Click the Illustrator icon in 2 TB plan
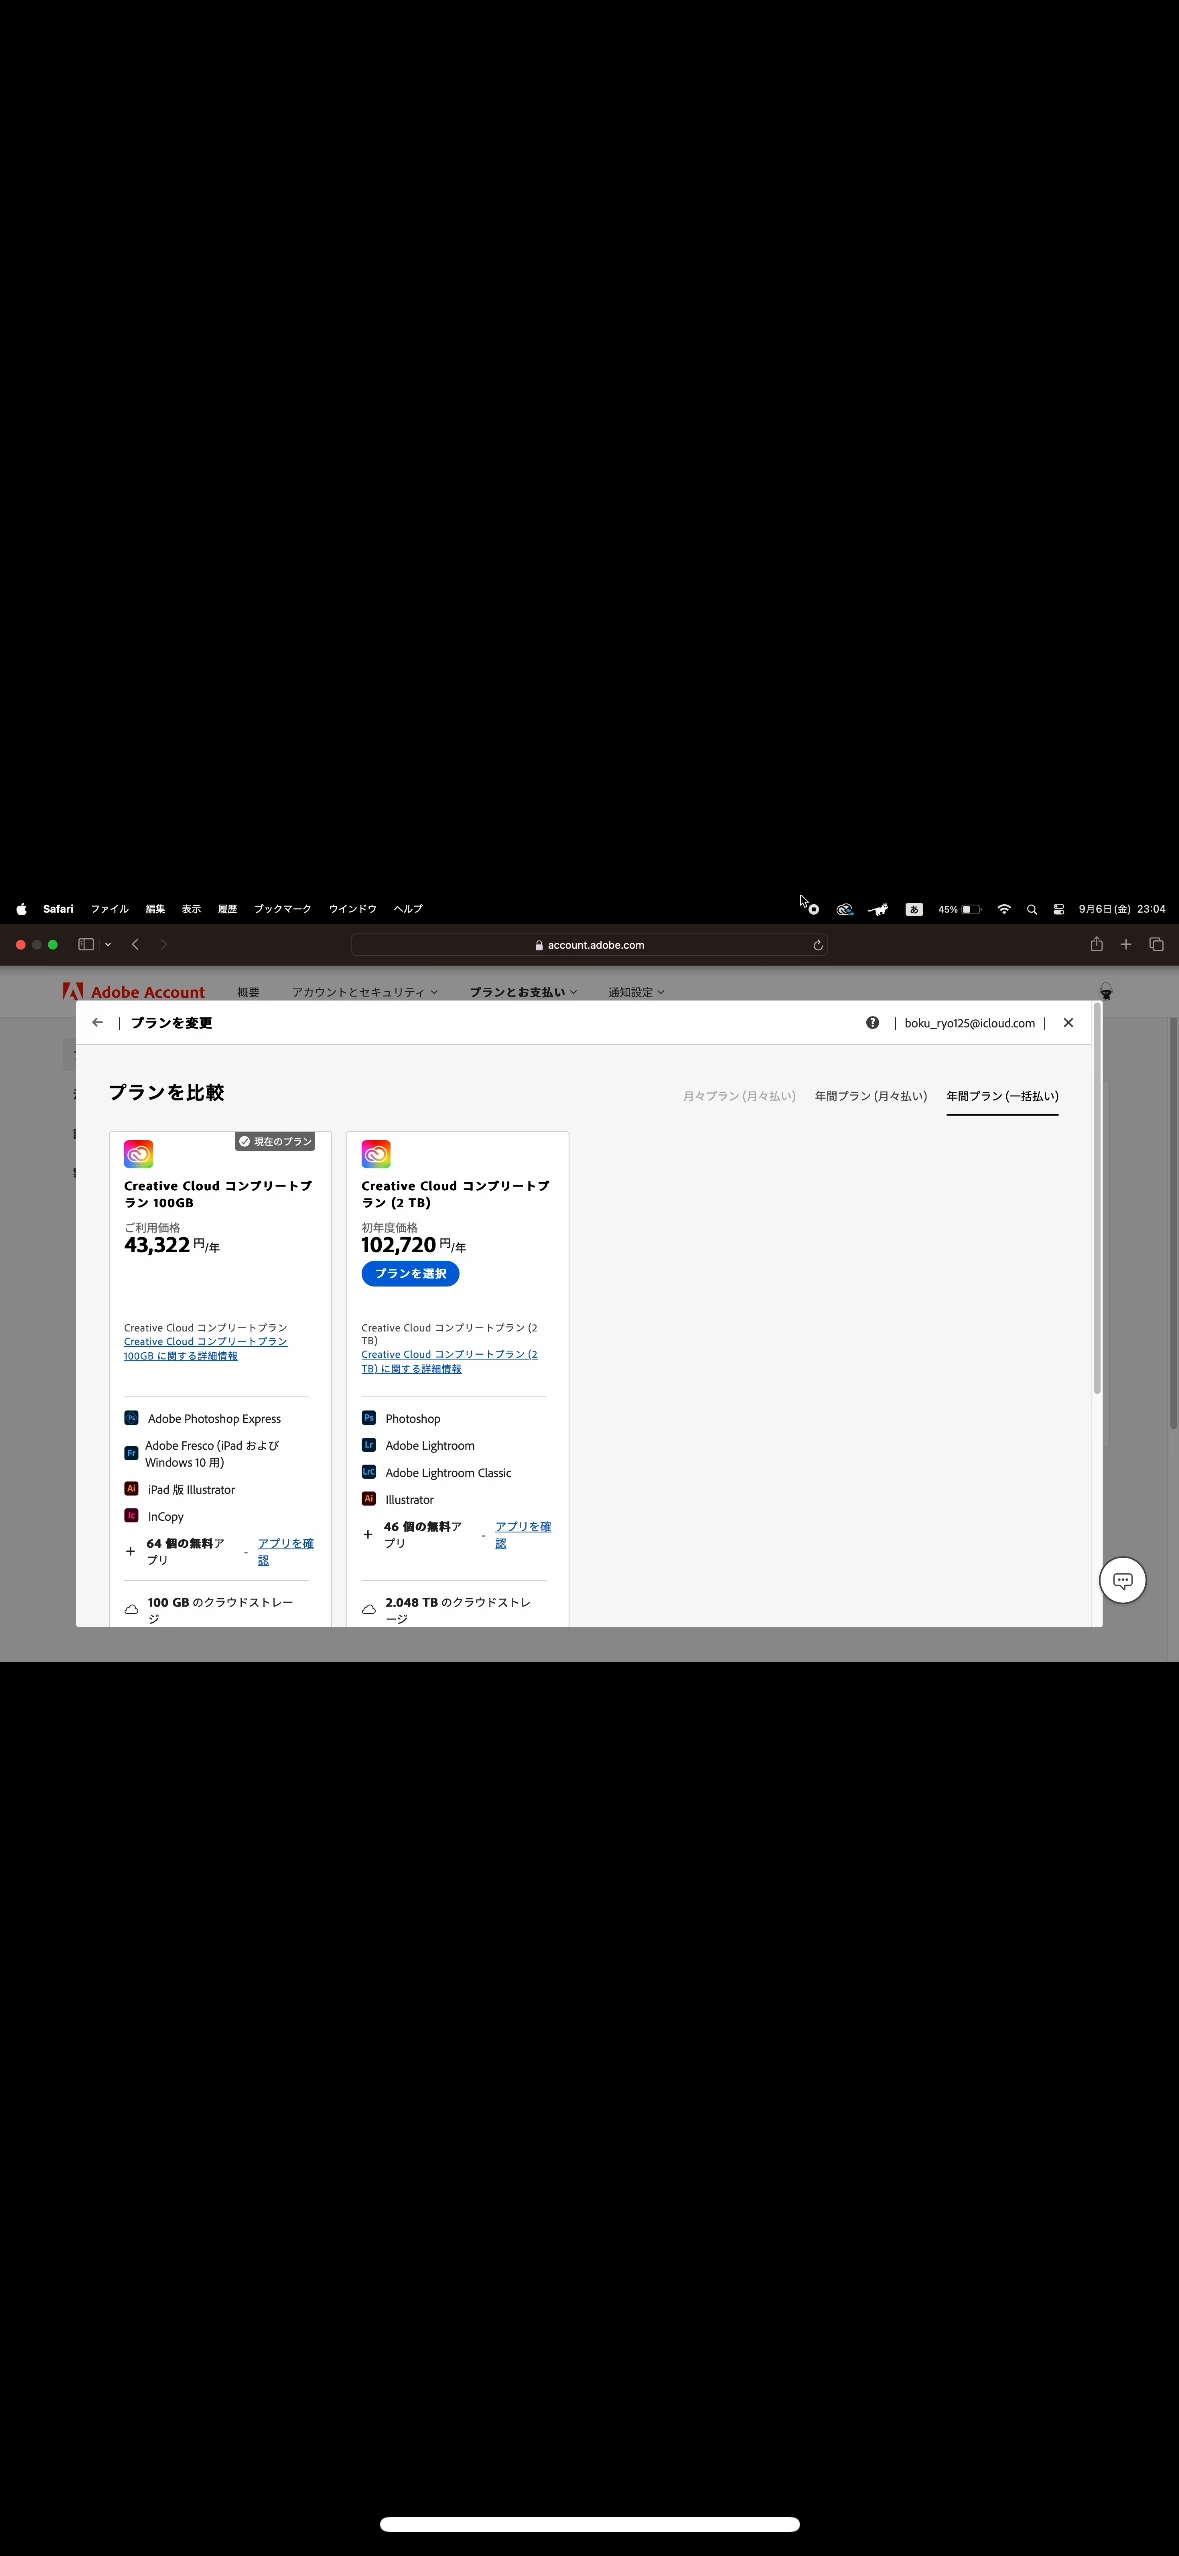Screen dimensions: 1179x2556 (368, 1499)
